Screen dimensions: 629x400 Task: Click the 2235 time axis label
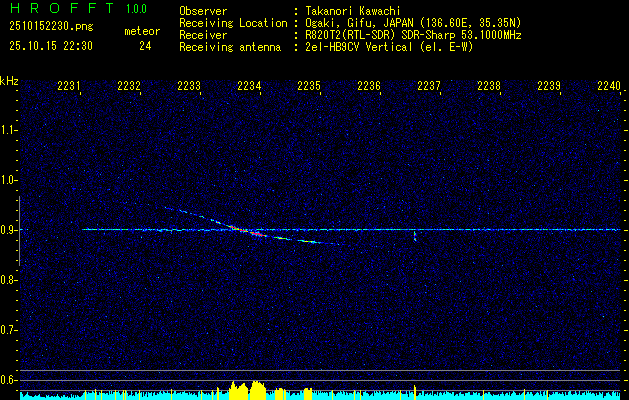point(309,85)
